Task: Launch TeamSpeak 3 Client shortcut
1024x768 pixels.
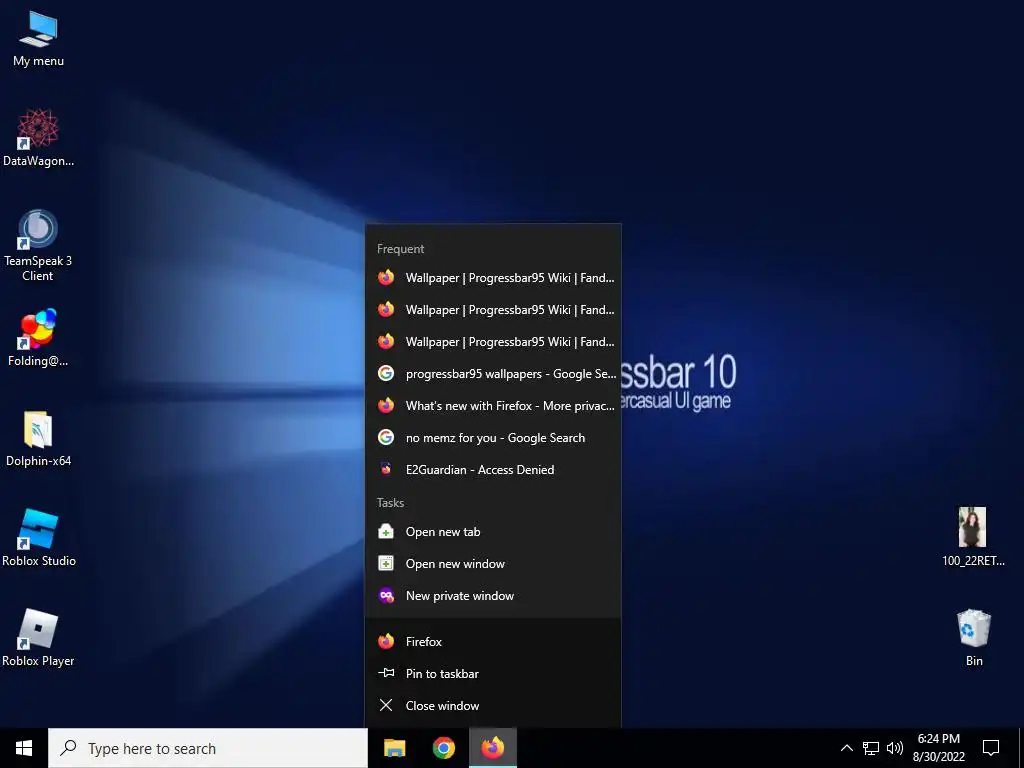Action: (38, 246)
